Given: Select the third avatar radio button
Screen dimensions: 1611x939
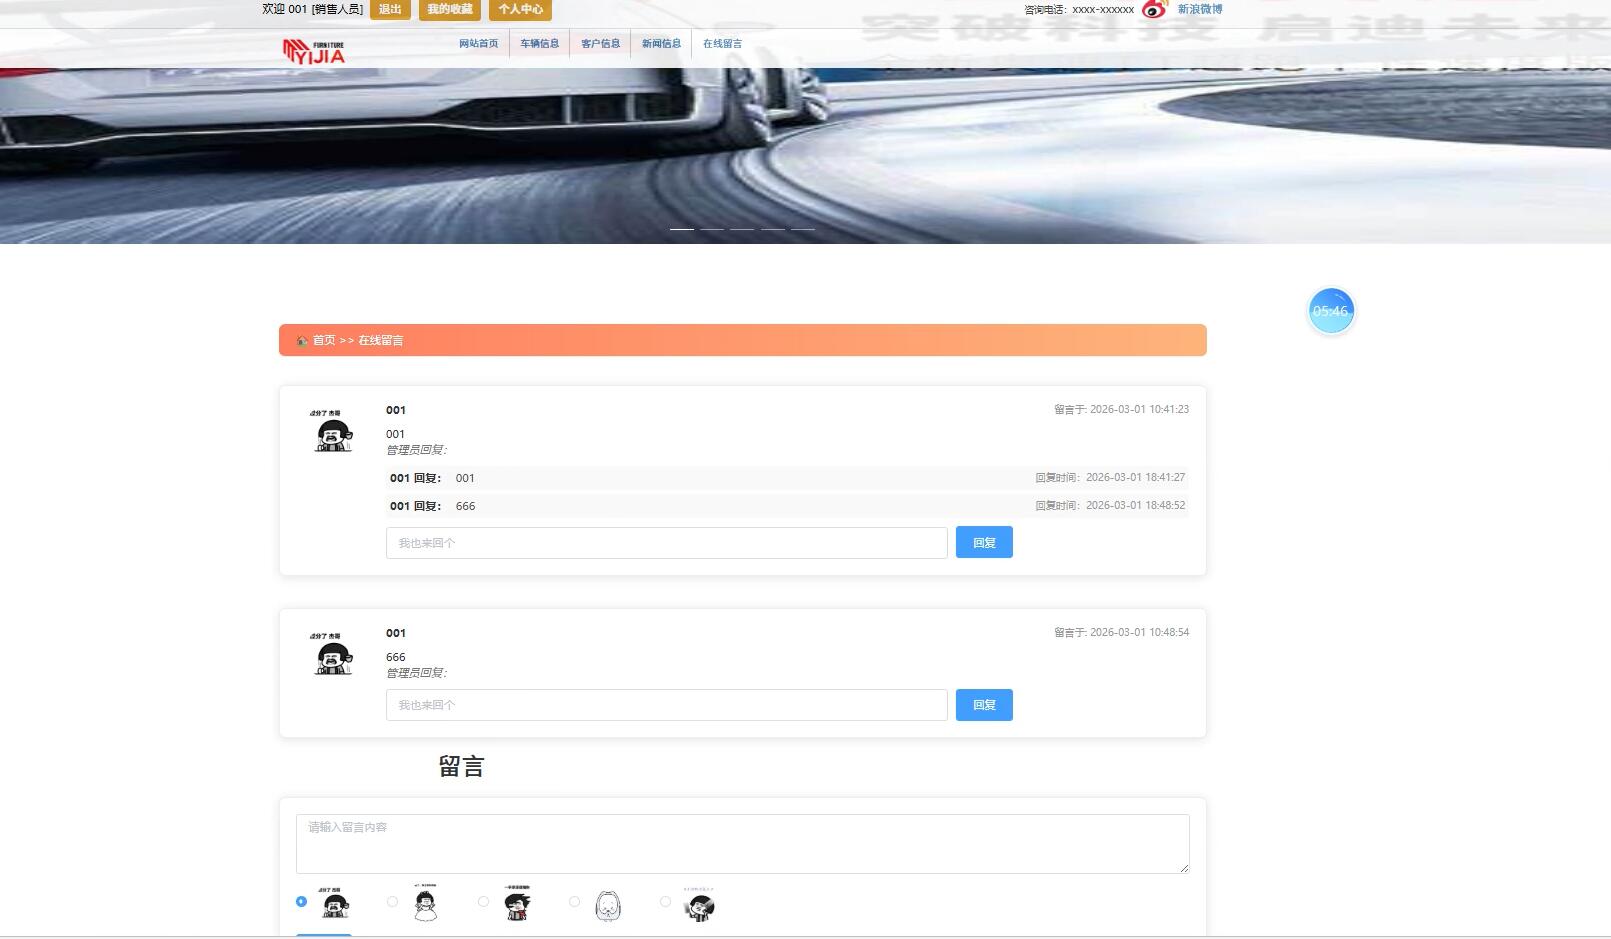Looking at the screenshot, I should click(x=483, y=902).
